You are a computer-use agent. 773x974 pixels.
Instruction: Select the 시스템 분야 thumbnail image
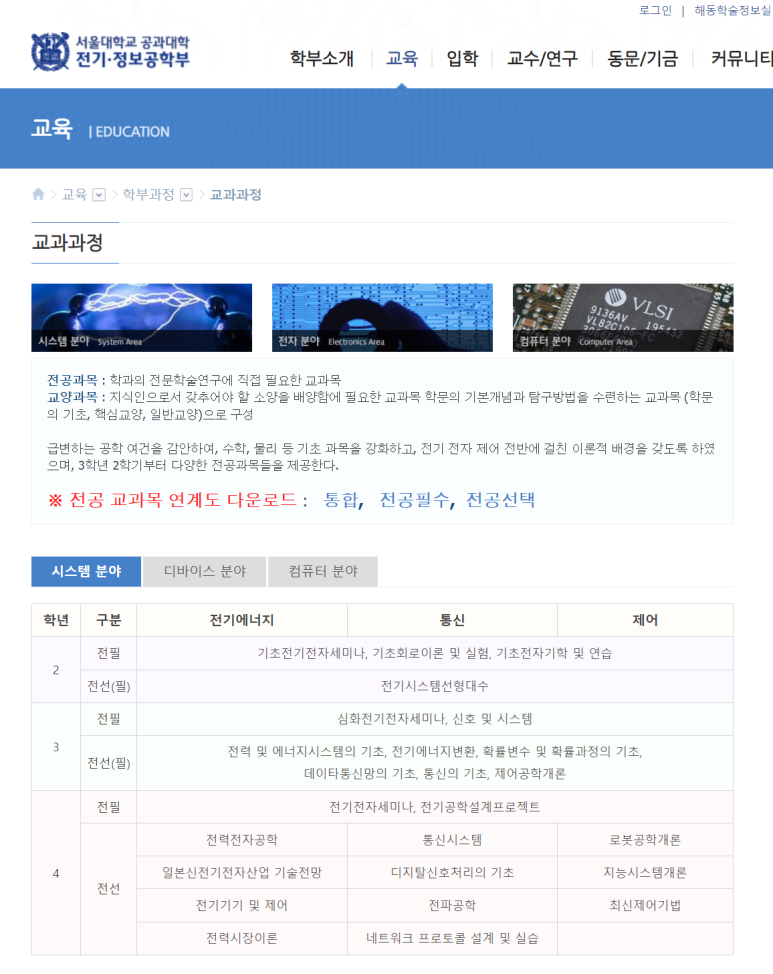[142, 317]
